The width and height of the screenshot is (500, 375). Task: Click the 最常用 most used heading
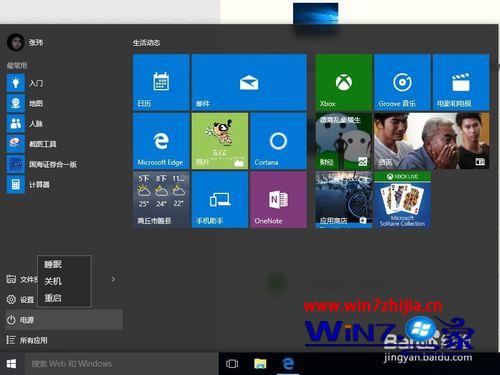(x=17, y=65)
